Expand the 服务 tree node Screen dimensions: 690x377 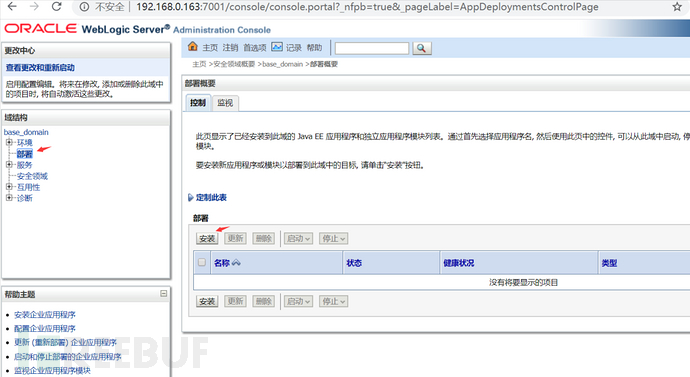(x=9, y=165)
